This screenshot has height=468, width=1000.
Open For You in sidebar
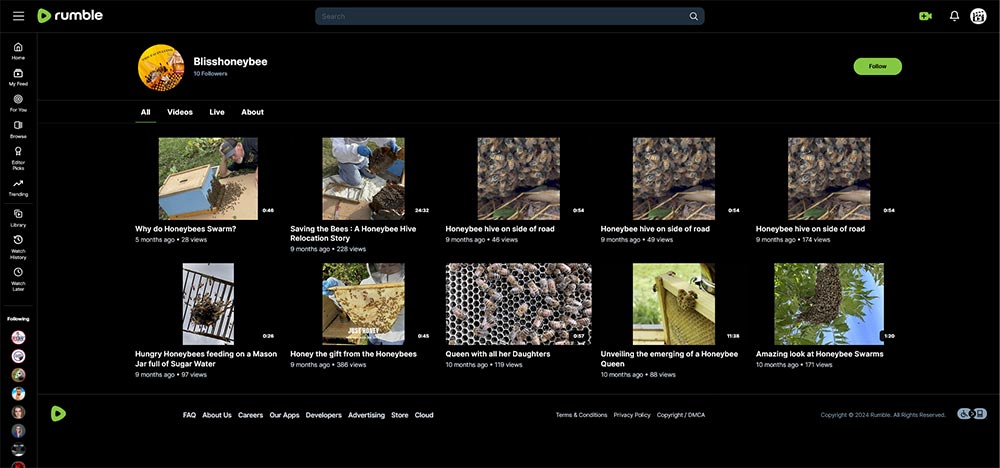click(18, 103)
